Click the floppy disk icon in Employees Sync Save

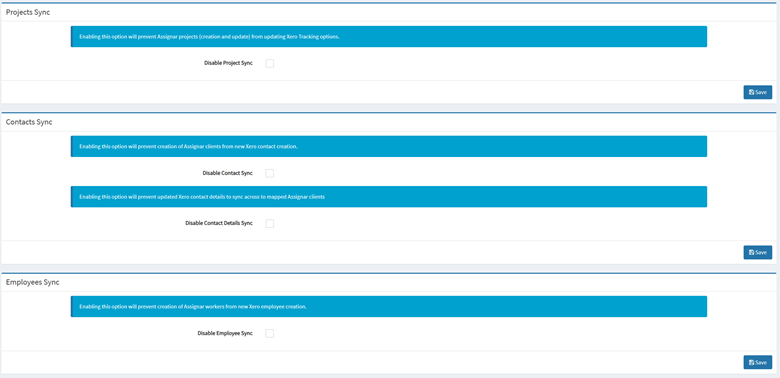click(752, 363)
